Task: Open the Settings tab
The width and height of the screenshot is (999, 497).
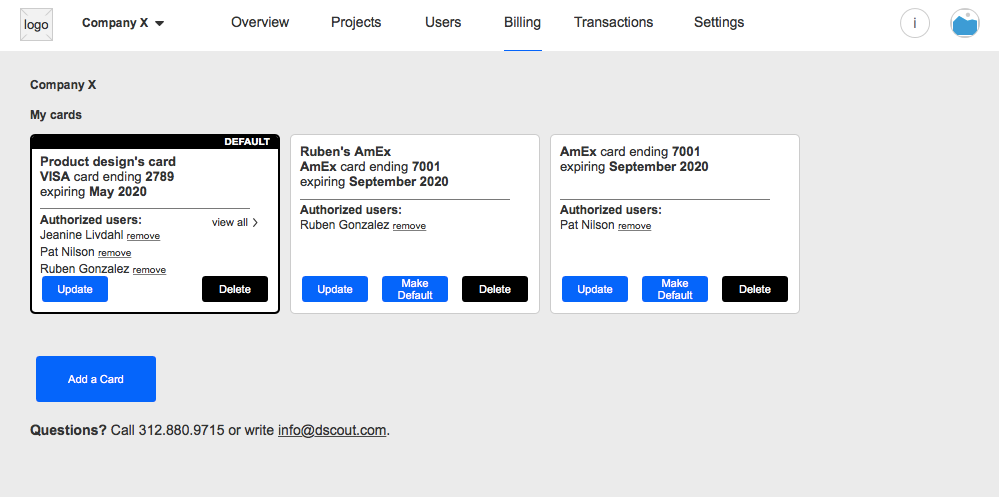Action: 719,23
